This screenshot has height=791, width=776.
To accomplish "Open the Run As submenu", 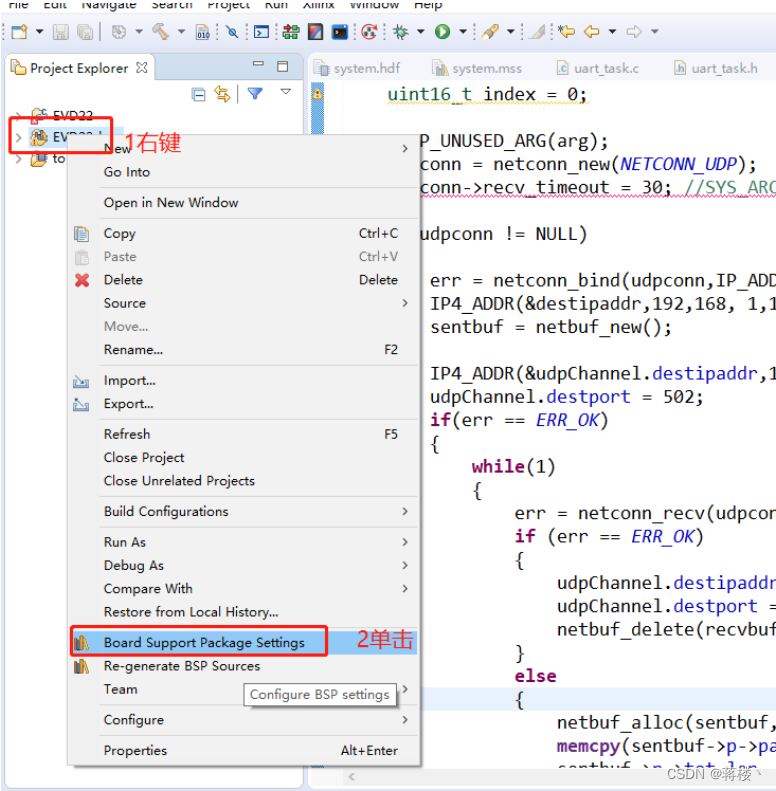I will pyautogui.click(x=244, y=542).
